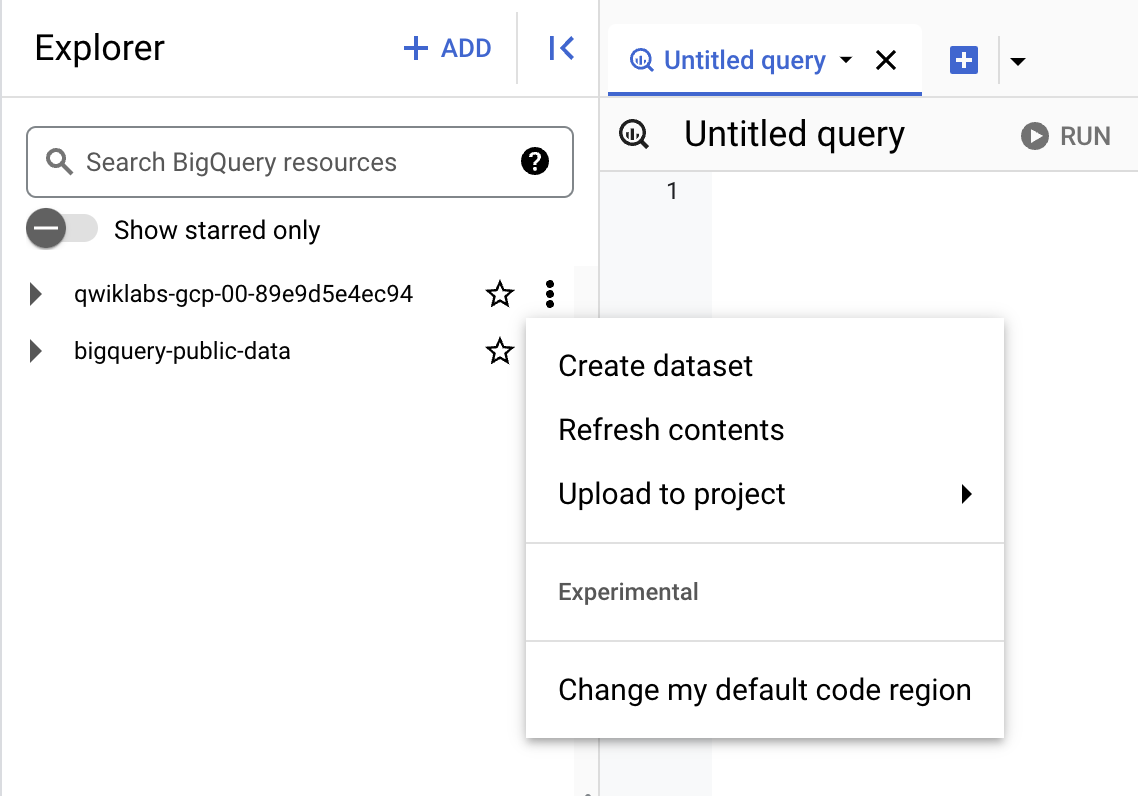Screen dimensions: 1138x796
Task: Open the Upload to project submenu
Action: [x=765, y=494]
